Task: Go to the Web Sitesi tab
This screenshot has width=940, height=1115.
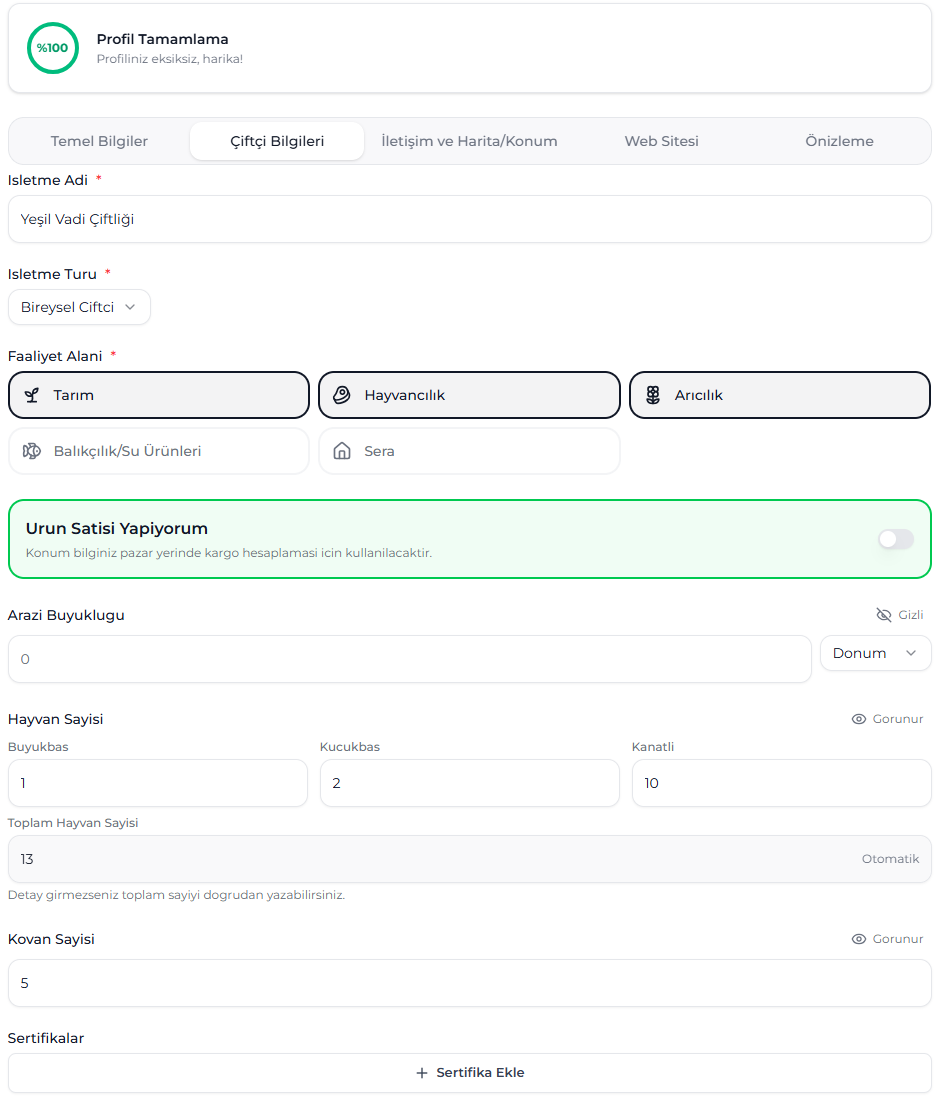Action: pyautogui.click(x=661, y=141)
